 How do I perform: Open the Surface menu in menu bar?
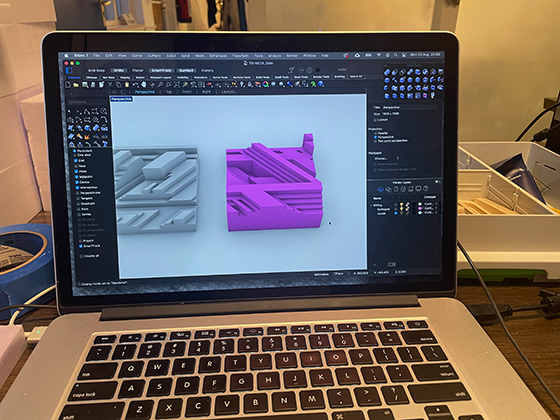(x=154, y=56)
